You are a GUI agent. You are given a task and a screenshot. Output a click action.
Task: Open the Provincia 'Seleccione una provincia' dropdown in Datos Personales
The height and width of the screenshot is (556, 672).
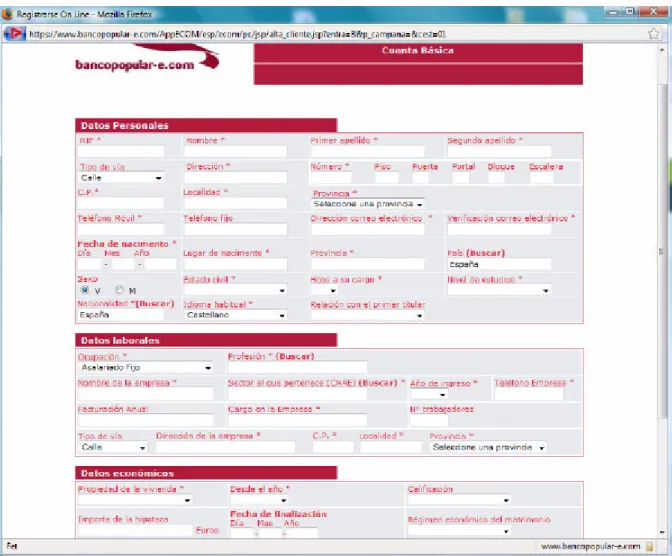368,204
